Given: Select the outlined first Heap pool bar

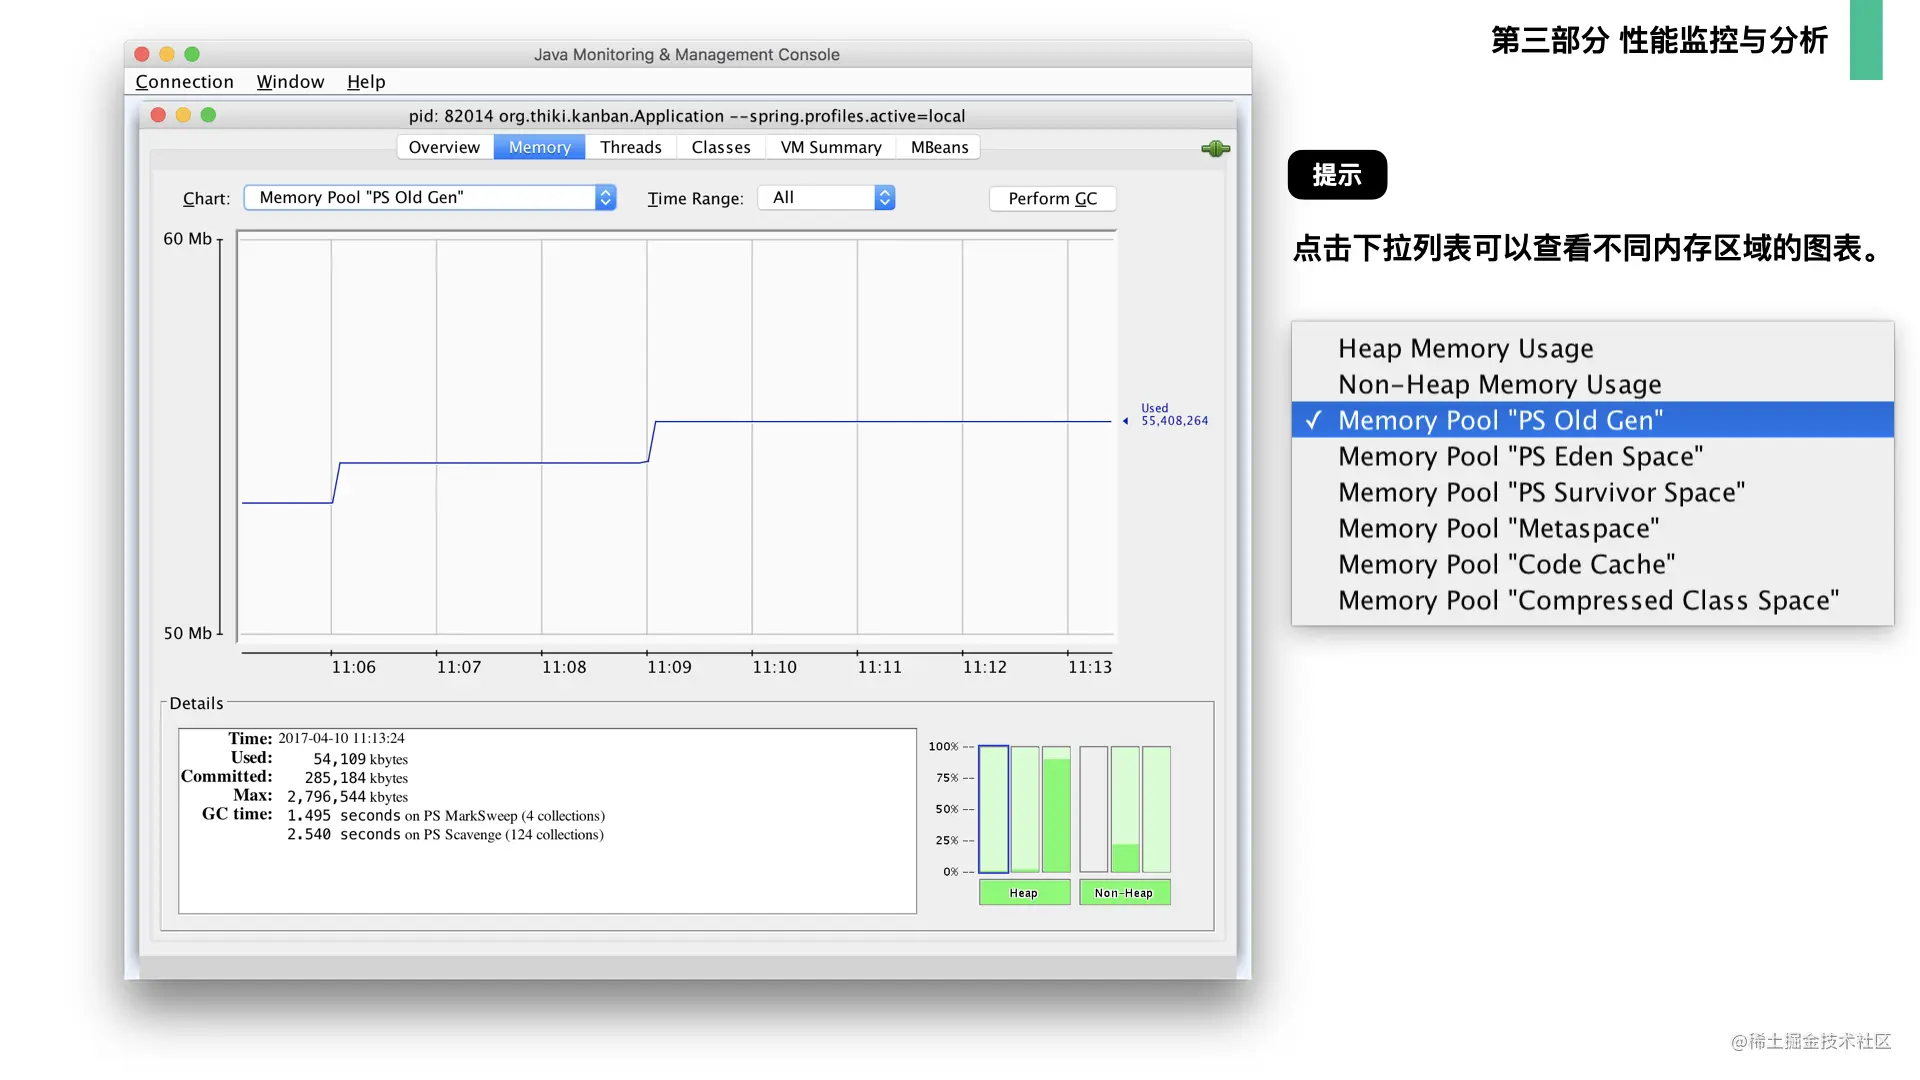Looking at the screenshot, I should coord(993,809).
